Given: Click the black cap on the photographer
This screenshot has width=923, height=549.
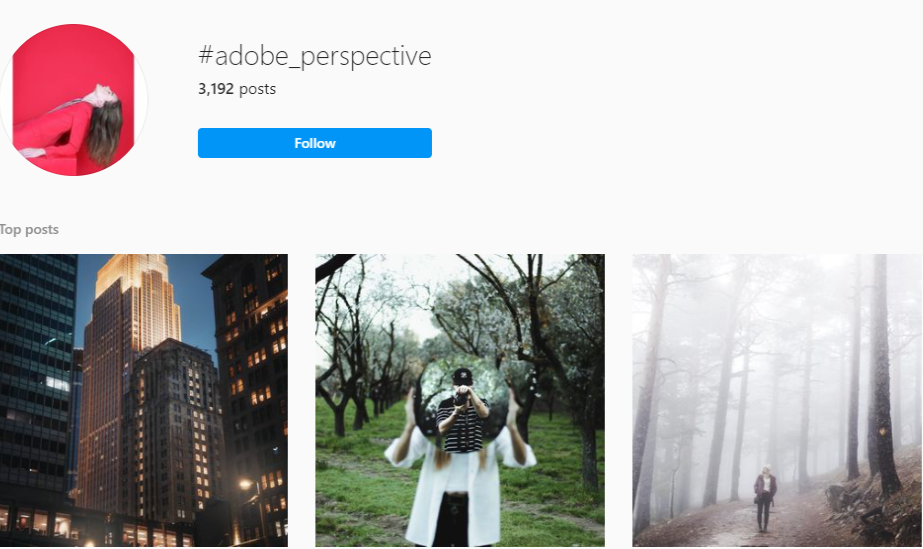Looking at the screenshot, I should click(x=463, y=375).
